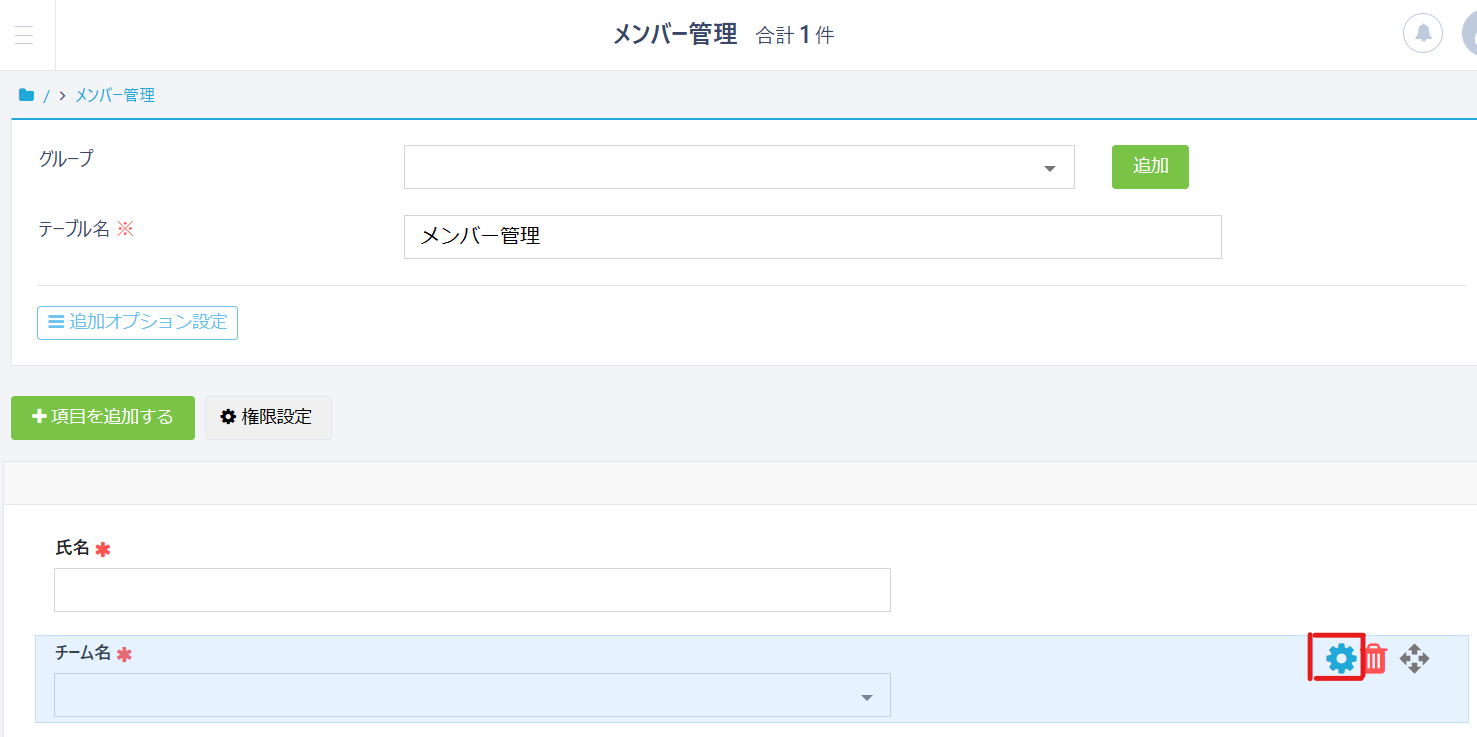Select the チーム名 field label
Viewport: 1477px width, 737px height.
(x=83, y=654)
